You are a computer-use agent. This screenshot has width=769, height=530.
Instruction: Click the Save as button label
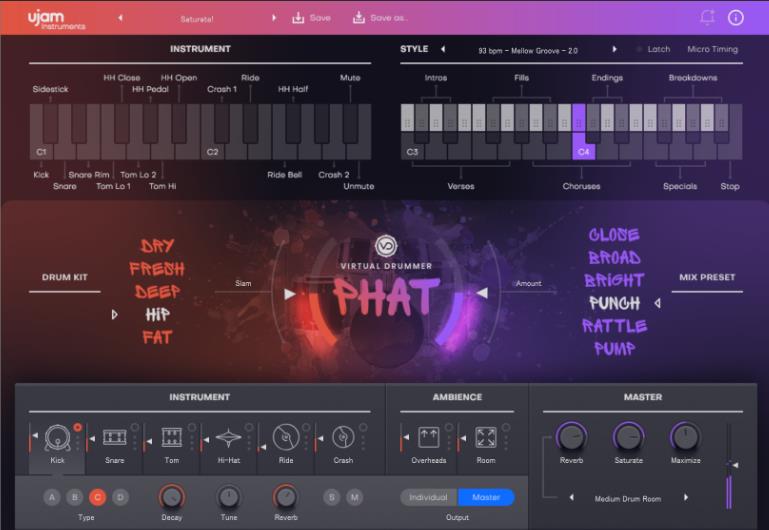[x=388, y=18]
